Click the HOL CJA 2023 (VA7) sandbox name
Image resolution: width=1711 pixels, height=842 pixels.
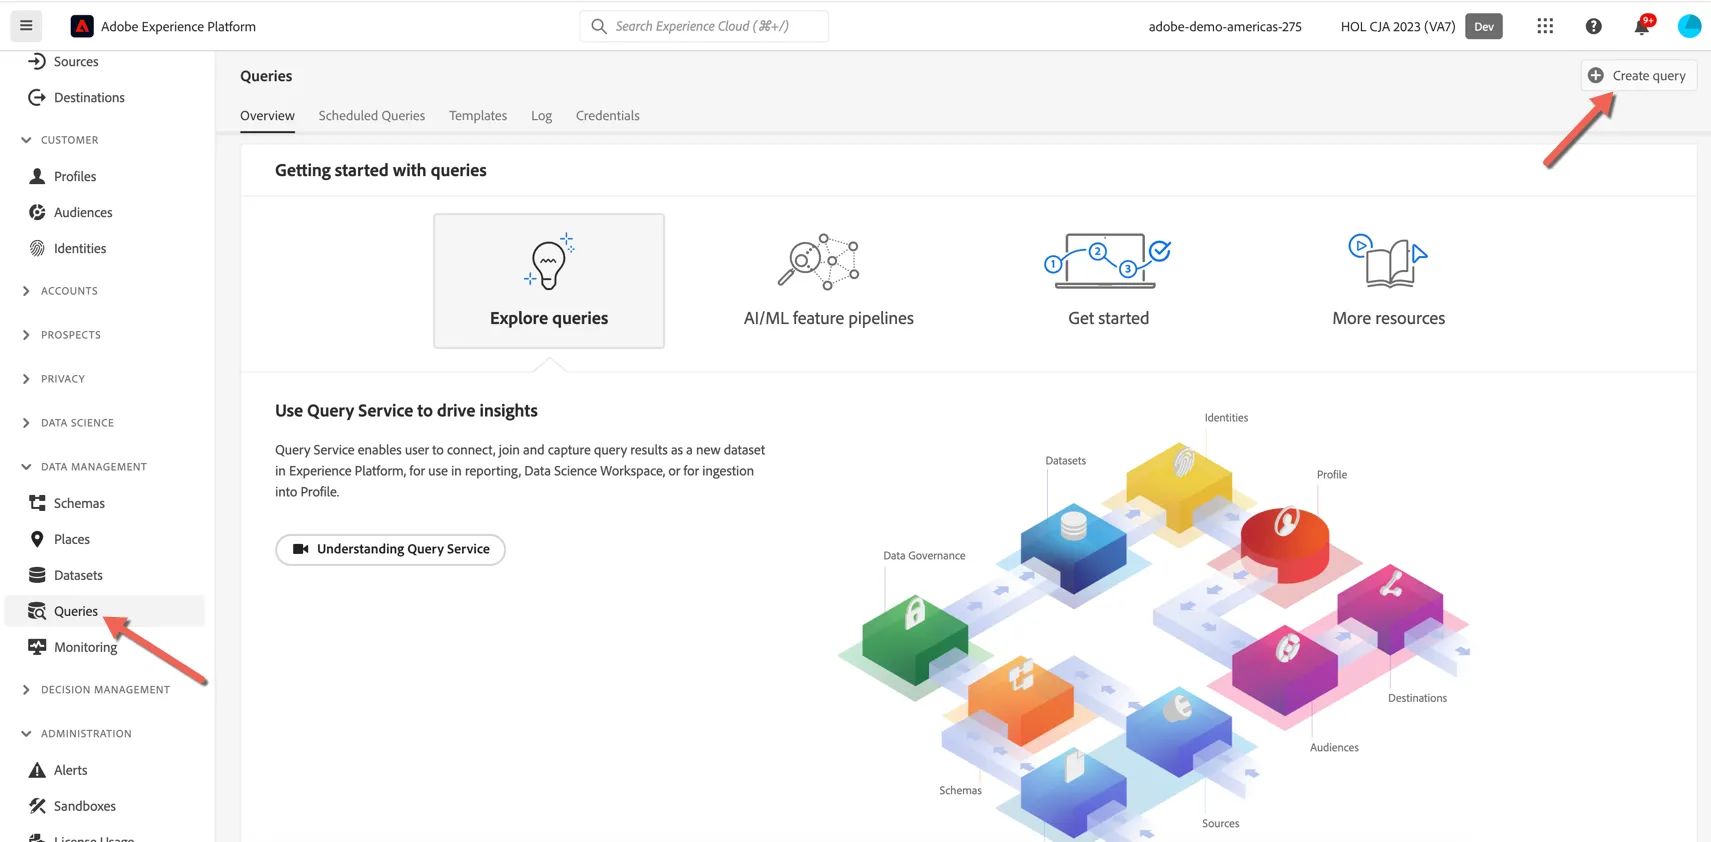coord(1397,27)
